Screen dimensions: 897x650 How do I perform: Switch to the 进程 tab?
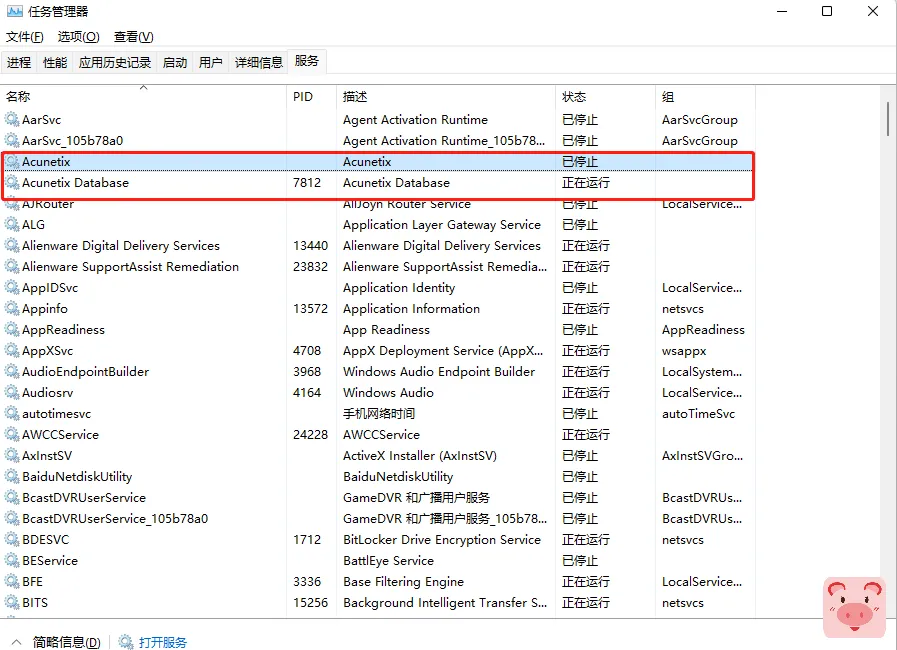[x=19, y=62]
